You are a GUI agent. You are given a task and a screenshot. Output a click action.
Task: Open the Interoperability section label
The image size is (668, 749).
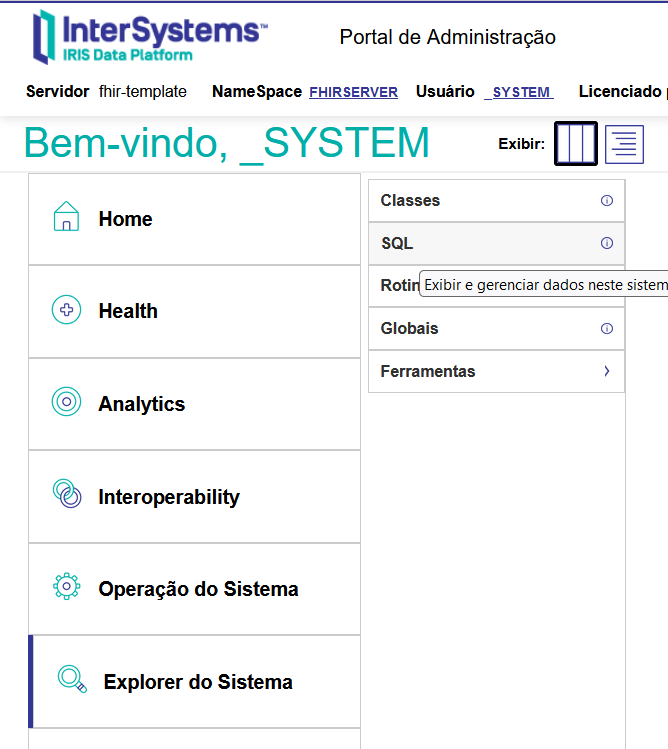(x=169, y=497)
